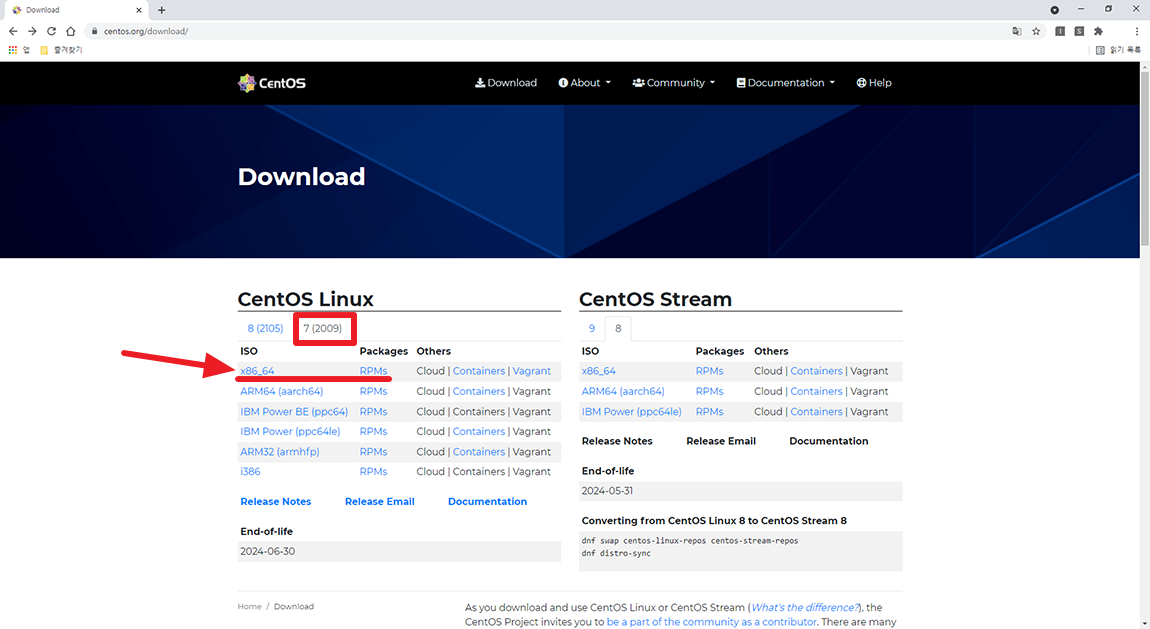Open a new browser tab
Screen dimensions: 1150x629
coord(161,10)
